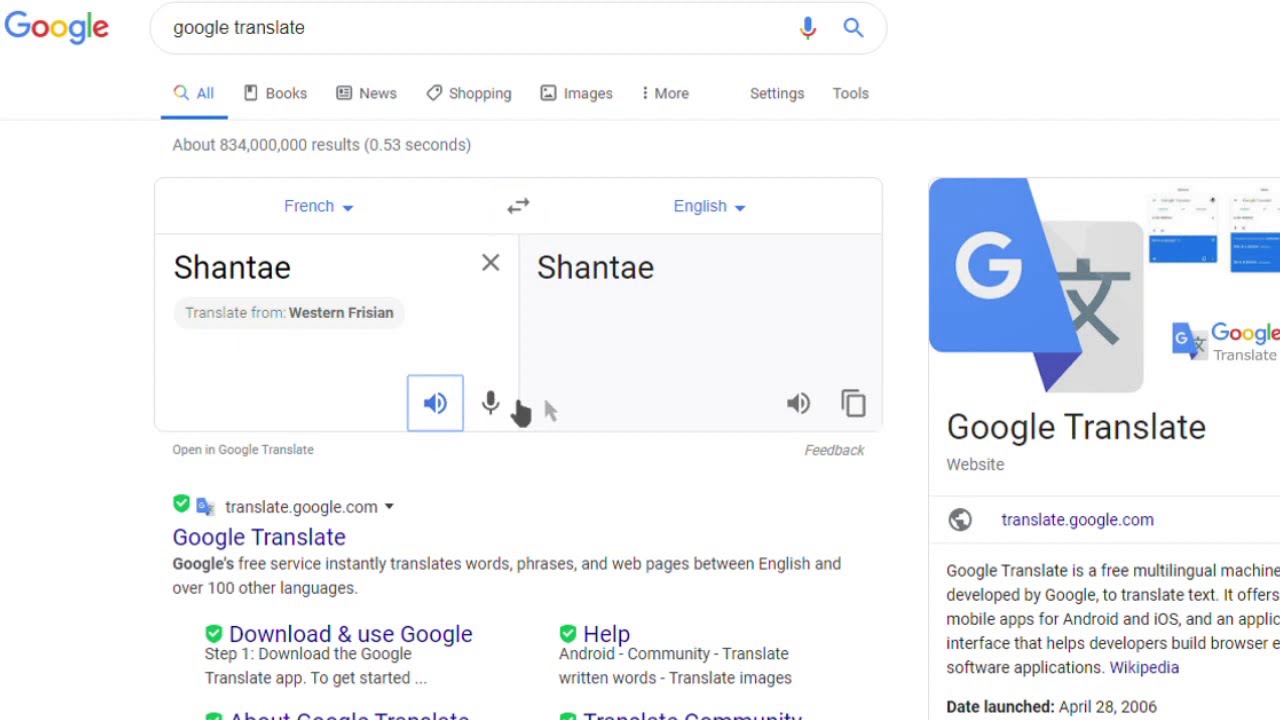1280x720 pixels.
Task: Listen to the source text pronunciation
Action: pyautogui.click(x=435, y=403)
